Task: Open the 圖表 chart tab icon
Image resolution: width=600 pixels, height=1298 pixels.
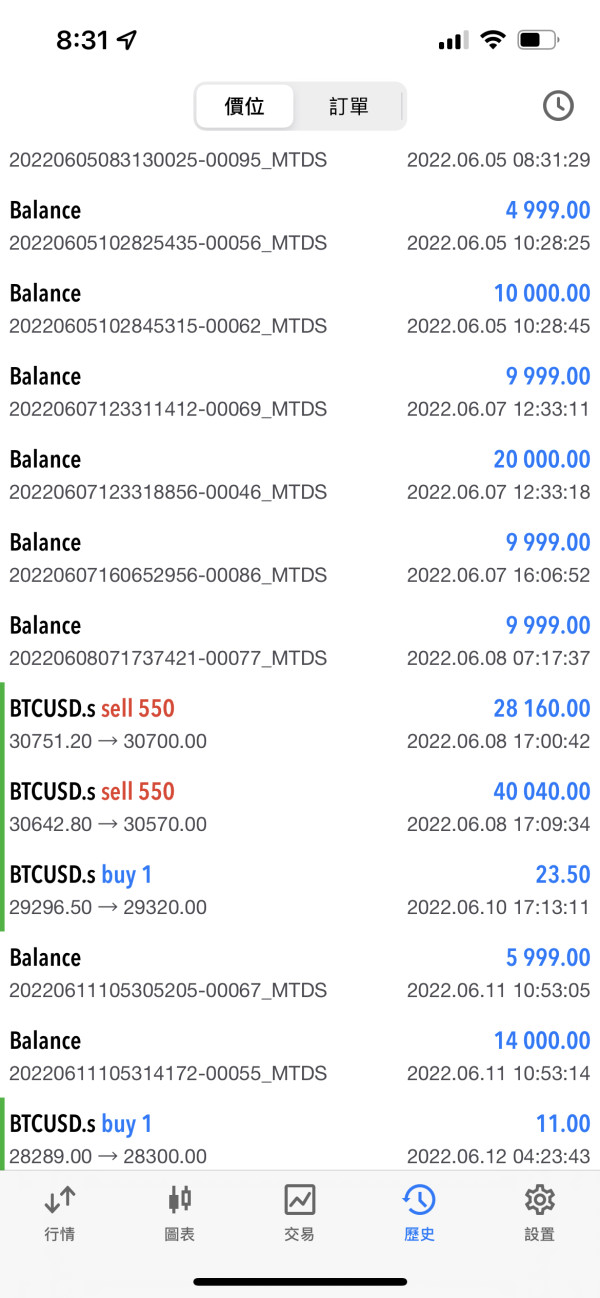Action: click(x=180, y=1200)
